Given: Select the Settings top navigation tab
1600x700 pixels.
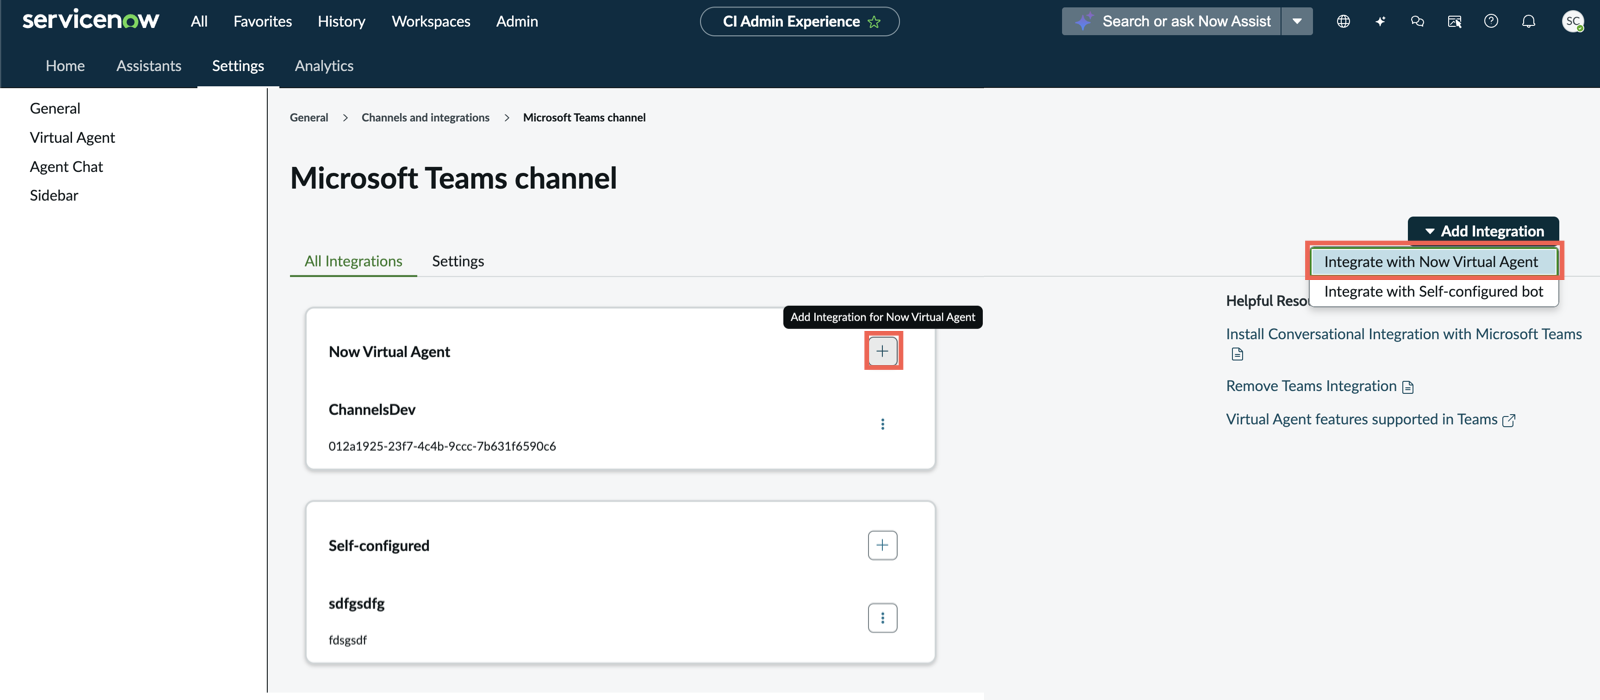Looking at the screenshot, I should [x=238, y=66].
